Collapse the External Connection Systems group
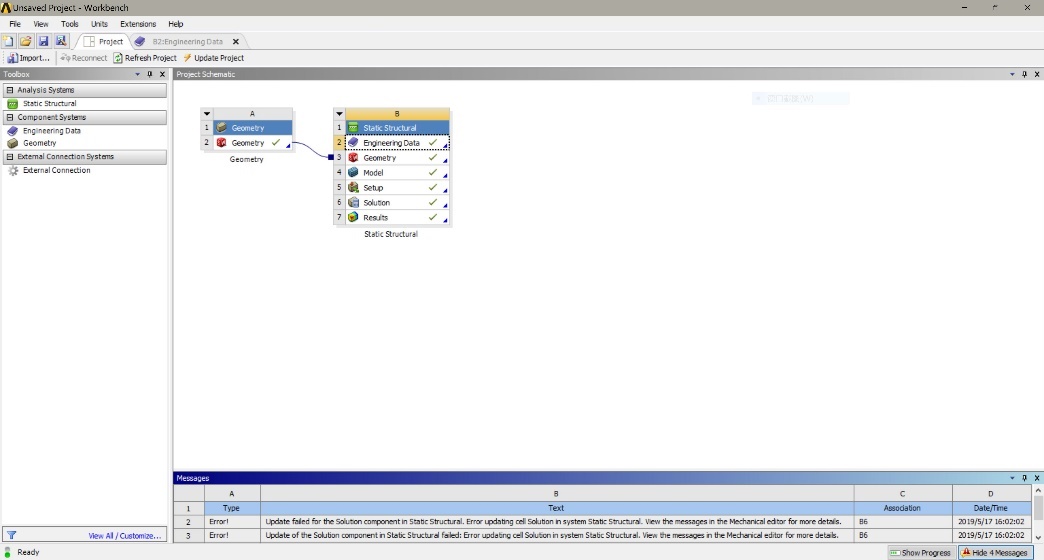The image size is (1044, 560). [10, 157]
